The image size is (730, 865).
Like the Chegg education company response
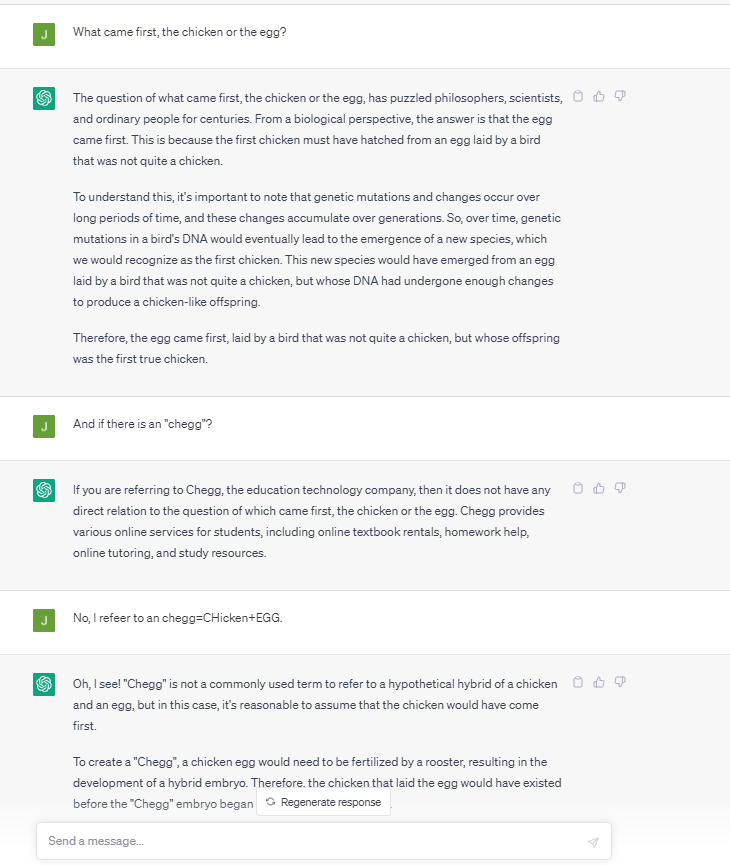pos(599,488)
